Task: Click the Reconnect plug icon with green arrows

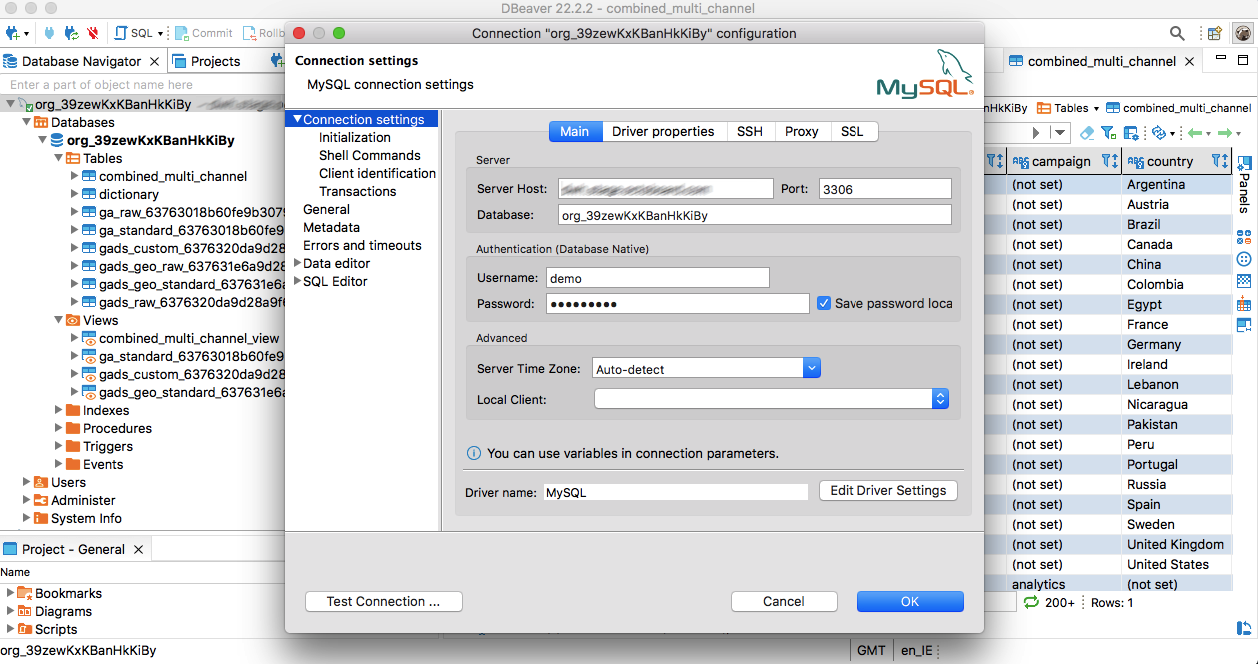Action: (x=72, y=33)
